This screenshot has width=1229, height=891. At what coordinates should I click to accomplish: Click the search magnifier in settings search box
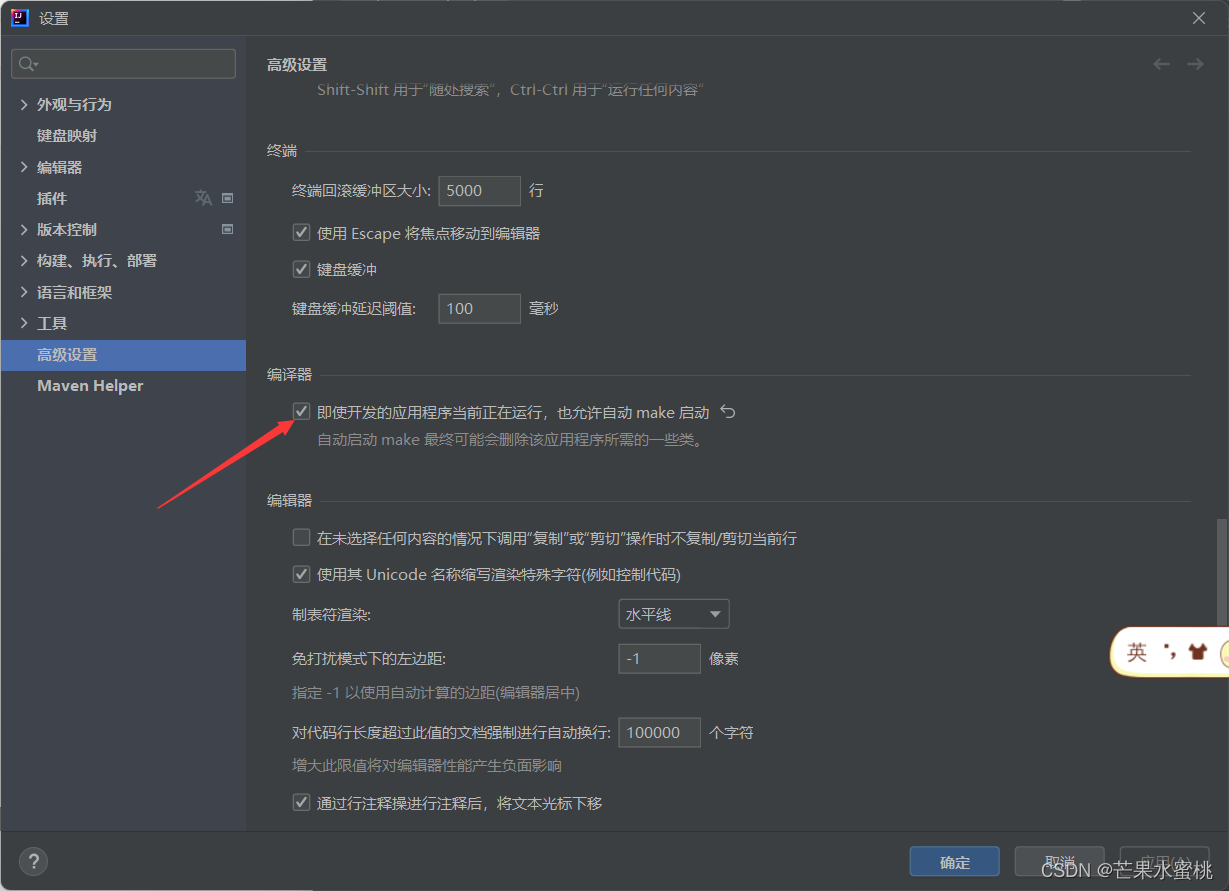coord(28,63)
